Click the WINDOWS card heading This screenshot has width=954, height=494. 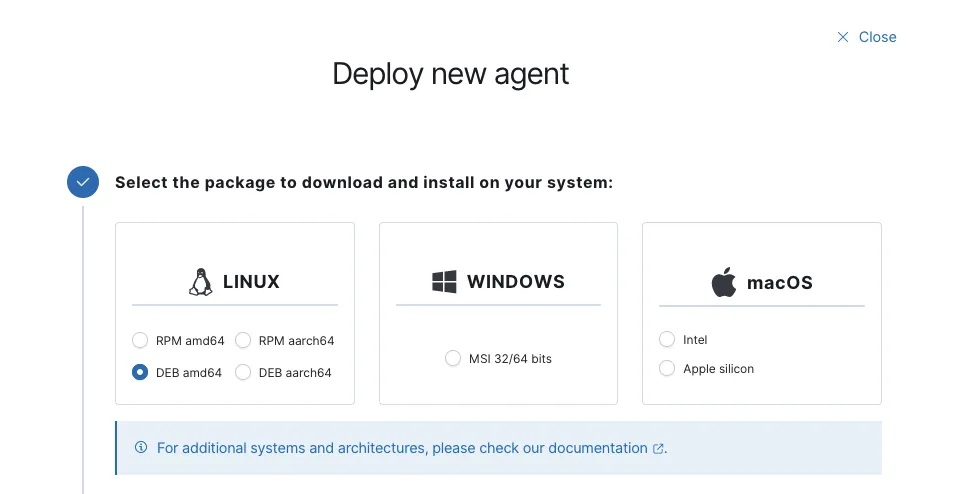515,282
